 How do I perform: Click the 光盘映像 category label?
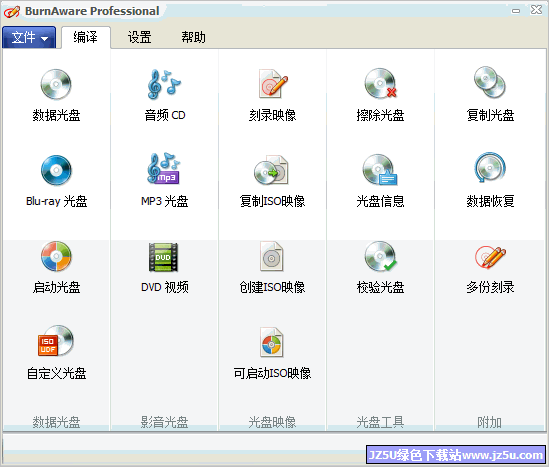[x=272, y=422]
